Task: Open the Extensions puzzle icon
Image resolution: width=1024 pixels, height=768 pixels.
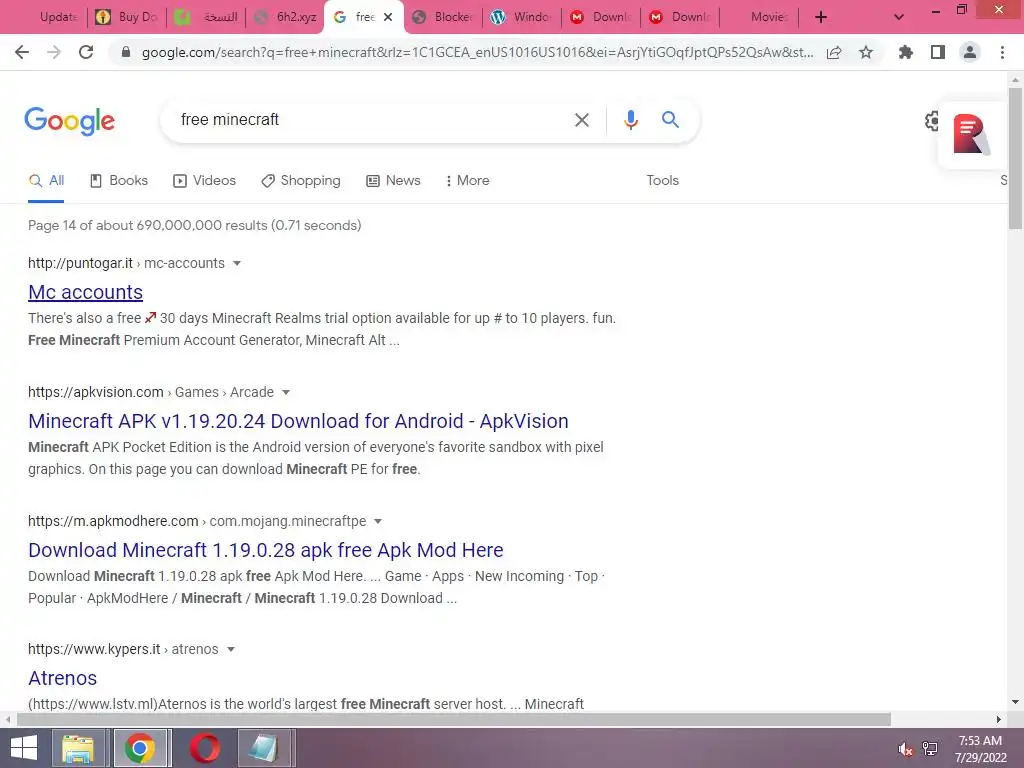Action: coord(905,52)
